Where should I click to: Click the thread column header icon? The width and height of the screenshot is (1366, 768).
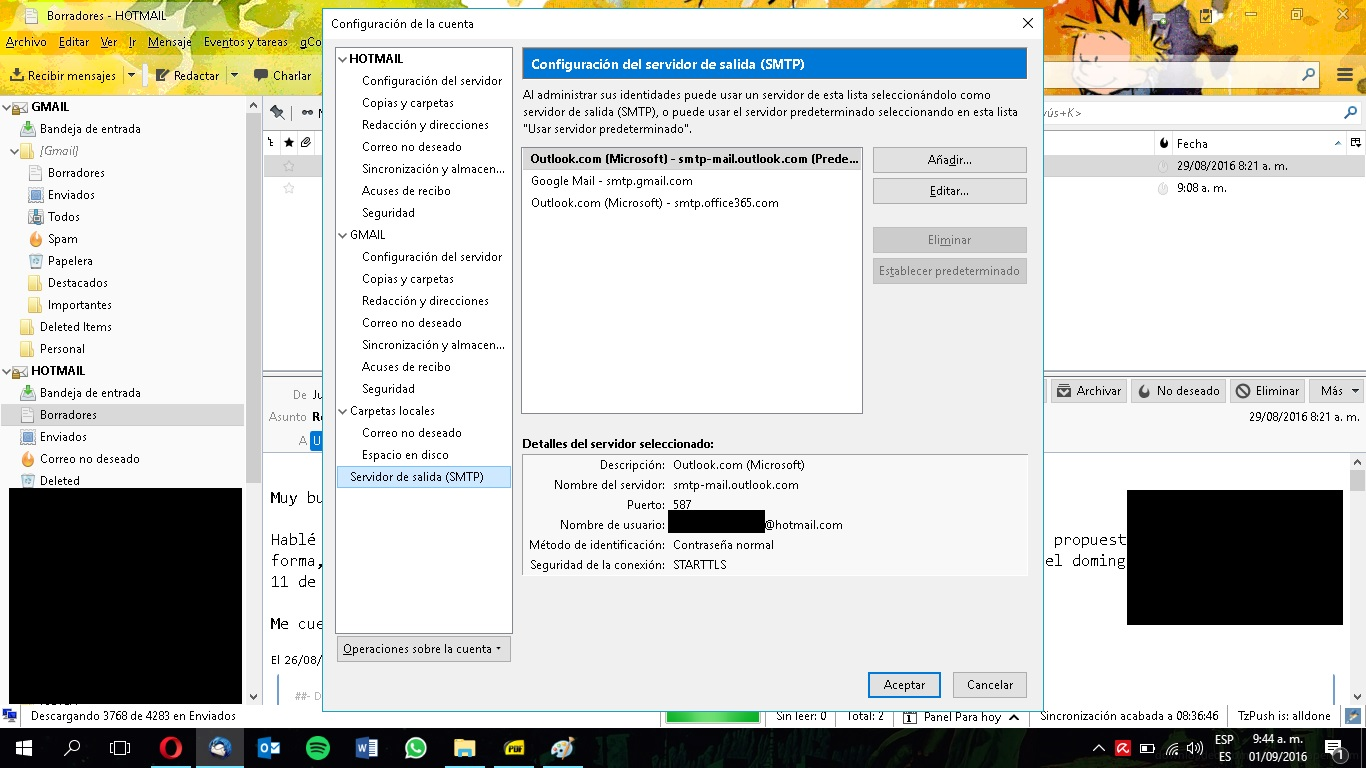click(271, 143)
